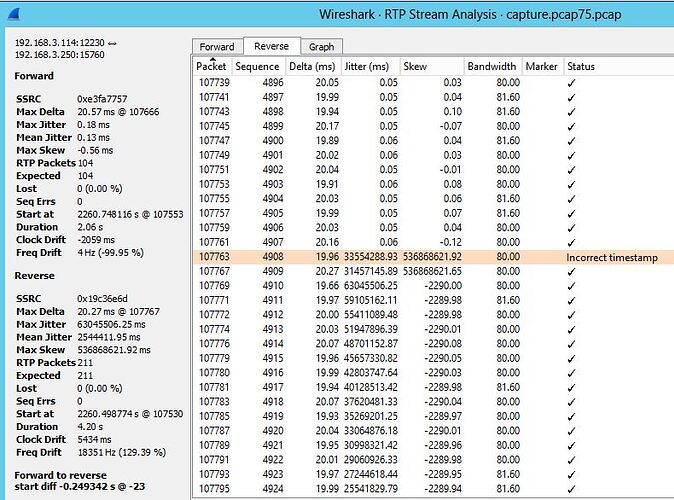The image size is (674, 500).
Task: Select packet 107763 in the highlighted row
Action: tap(214, 257)
